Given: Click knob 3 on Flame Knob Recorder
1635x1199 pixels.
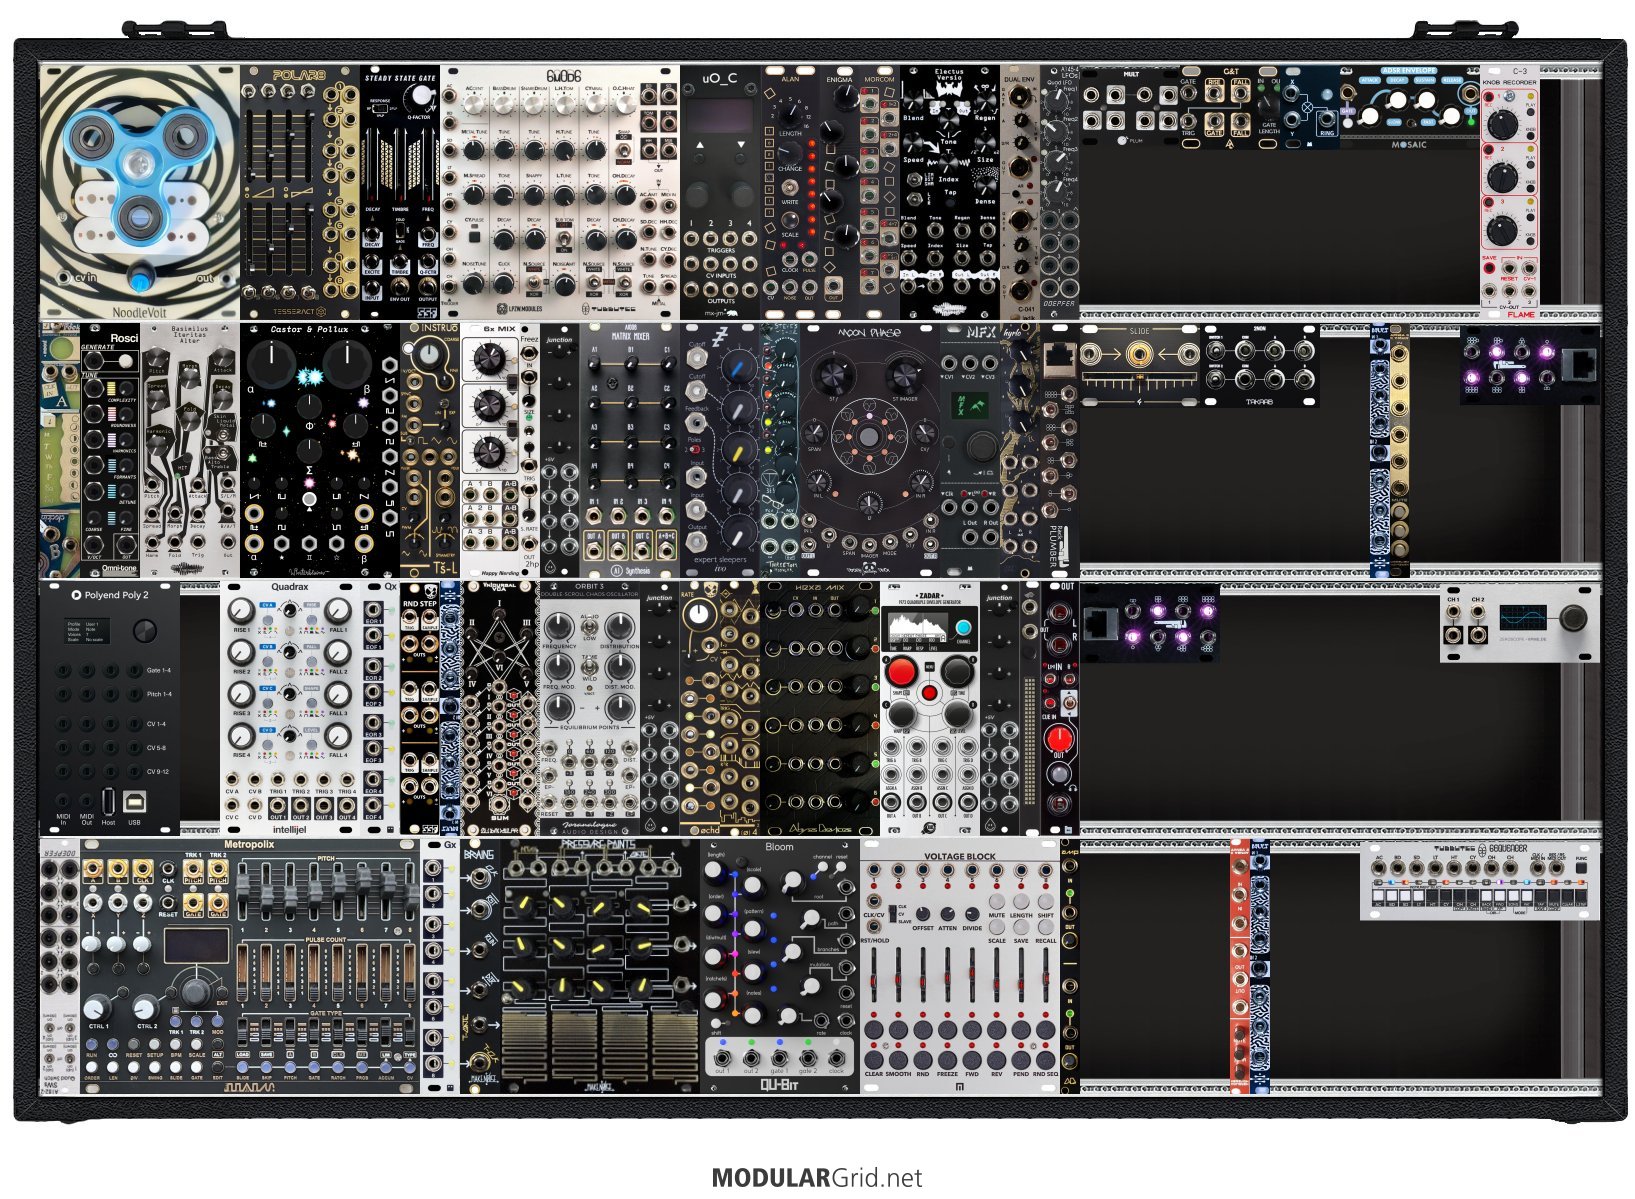Looking at the screenshot, I should 1501,230.
